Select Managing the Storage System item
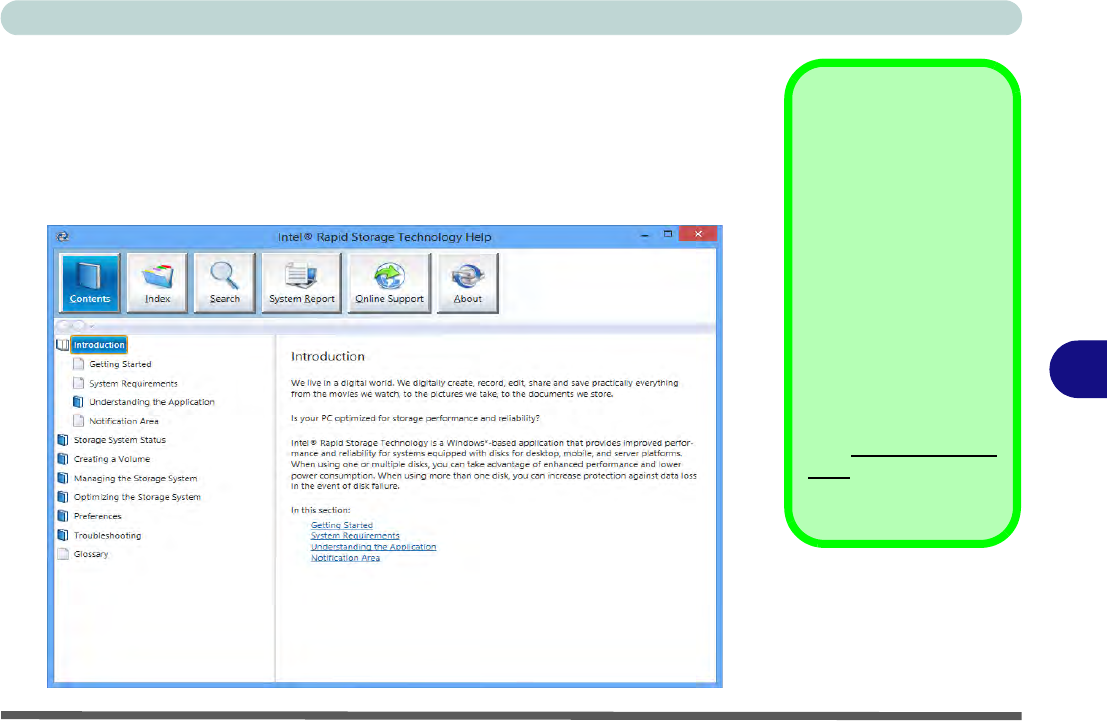 click(x=136, y=478)
